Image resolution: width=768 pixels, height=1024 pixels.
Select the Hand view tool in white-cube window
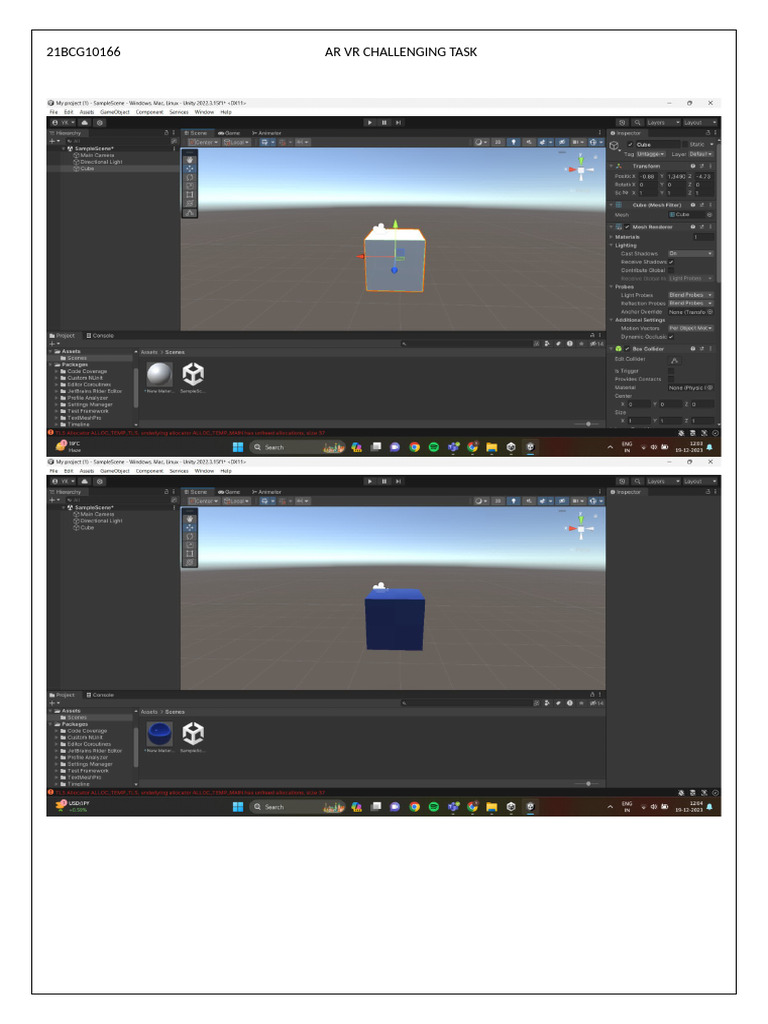click(x=190, y=160)
